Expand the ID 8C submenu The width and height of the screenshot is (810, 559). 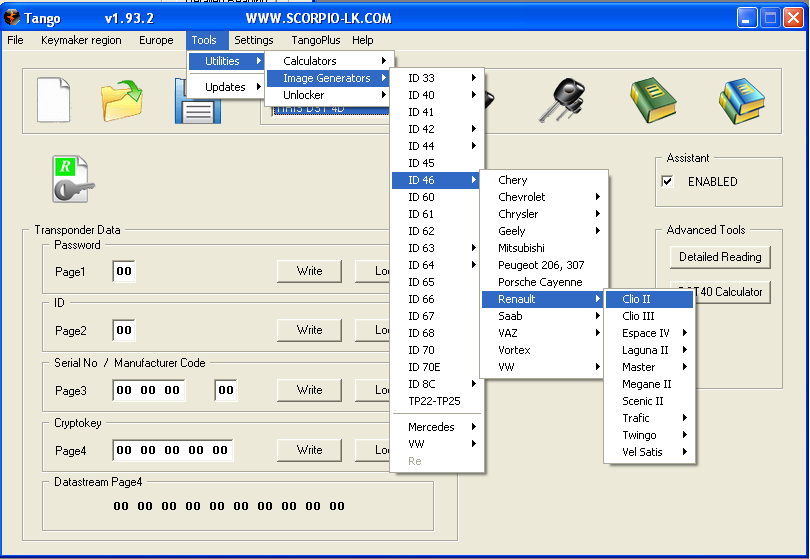[x=438, y=384]
